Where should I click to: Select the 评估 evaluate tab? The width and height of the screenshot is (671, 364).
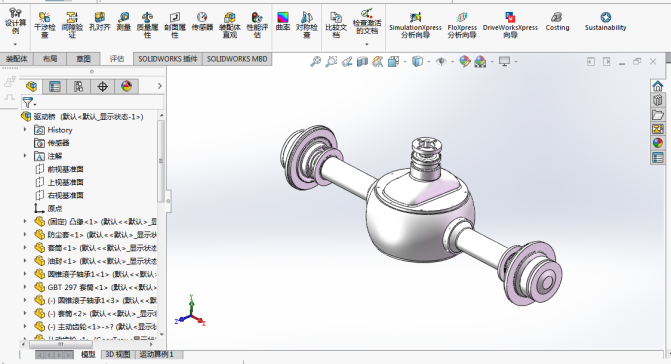point(116,59)
